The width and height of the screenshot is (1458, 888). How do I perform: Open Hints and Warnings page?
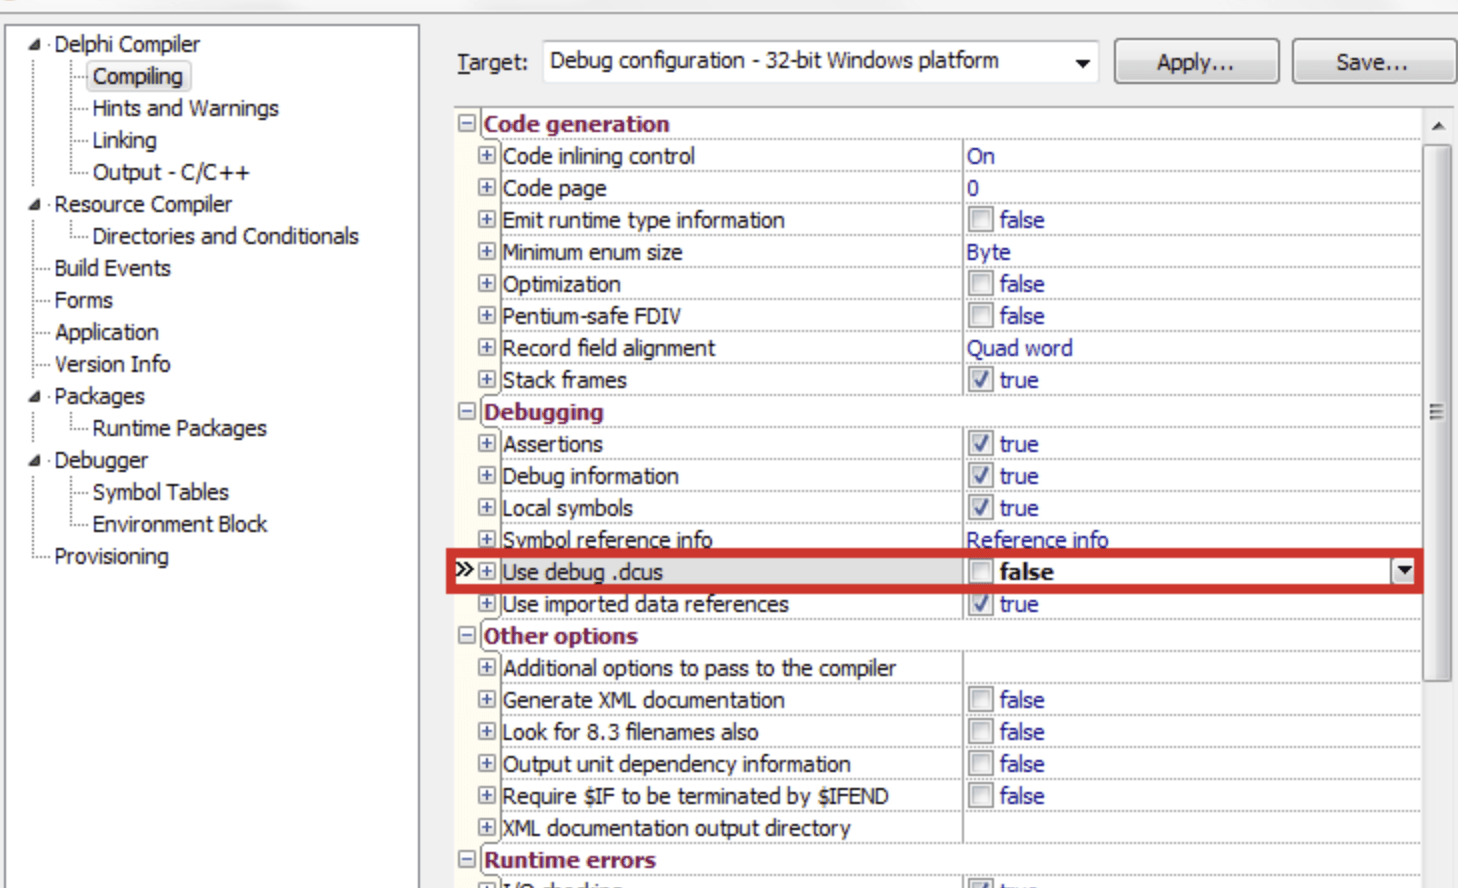pyautogui.click(x=185, y=108)
